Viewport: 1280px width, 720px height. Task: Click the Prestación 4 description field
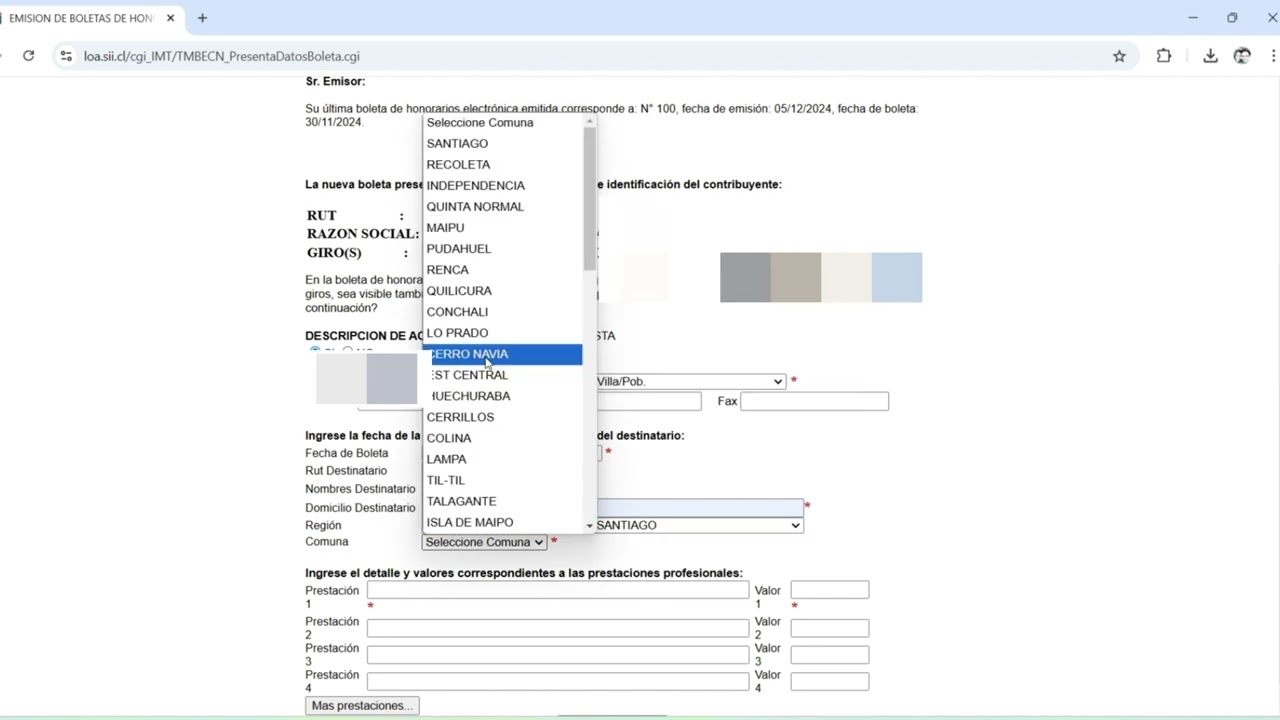pyautogui.click(x=557, y=682)
